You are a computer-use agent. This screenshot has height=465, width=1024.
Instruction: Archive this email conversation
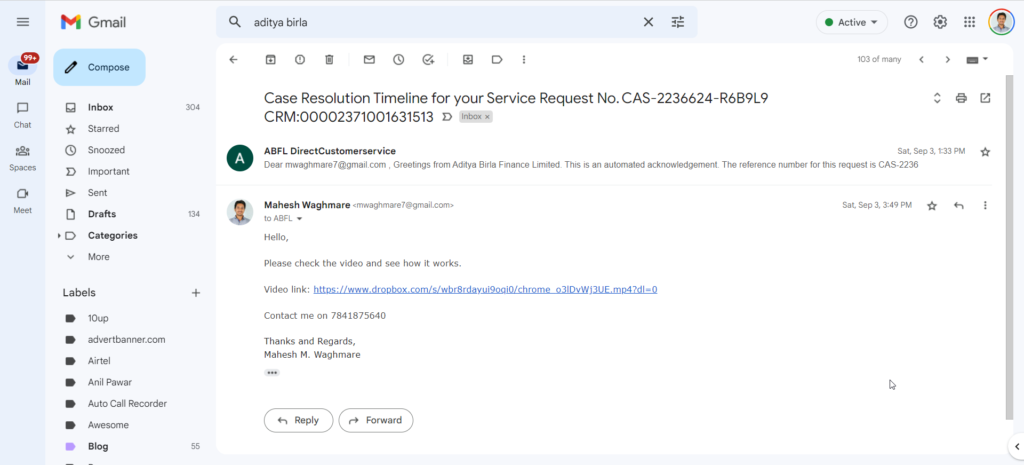(270, 59)
